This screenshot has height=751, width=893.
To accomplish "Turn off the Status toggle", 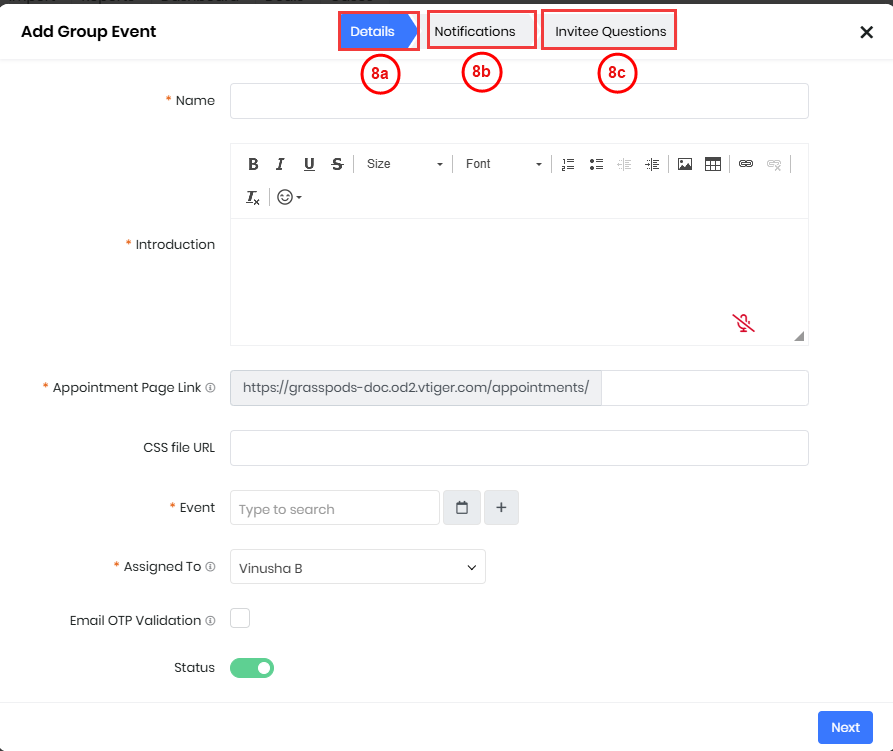I will (252, 668).
